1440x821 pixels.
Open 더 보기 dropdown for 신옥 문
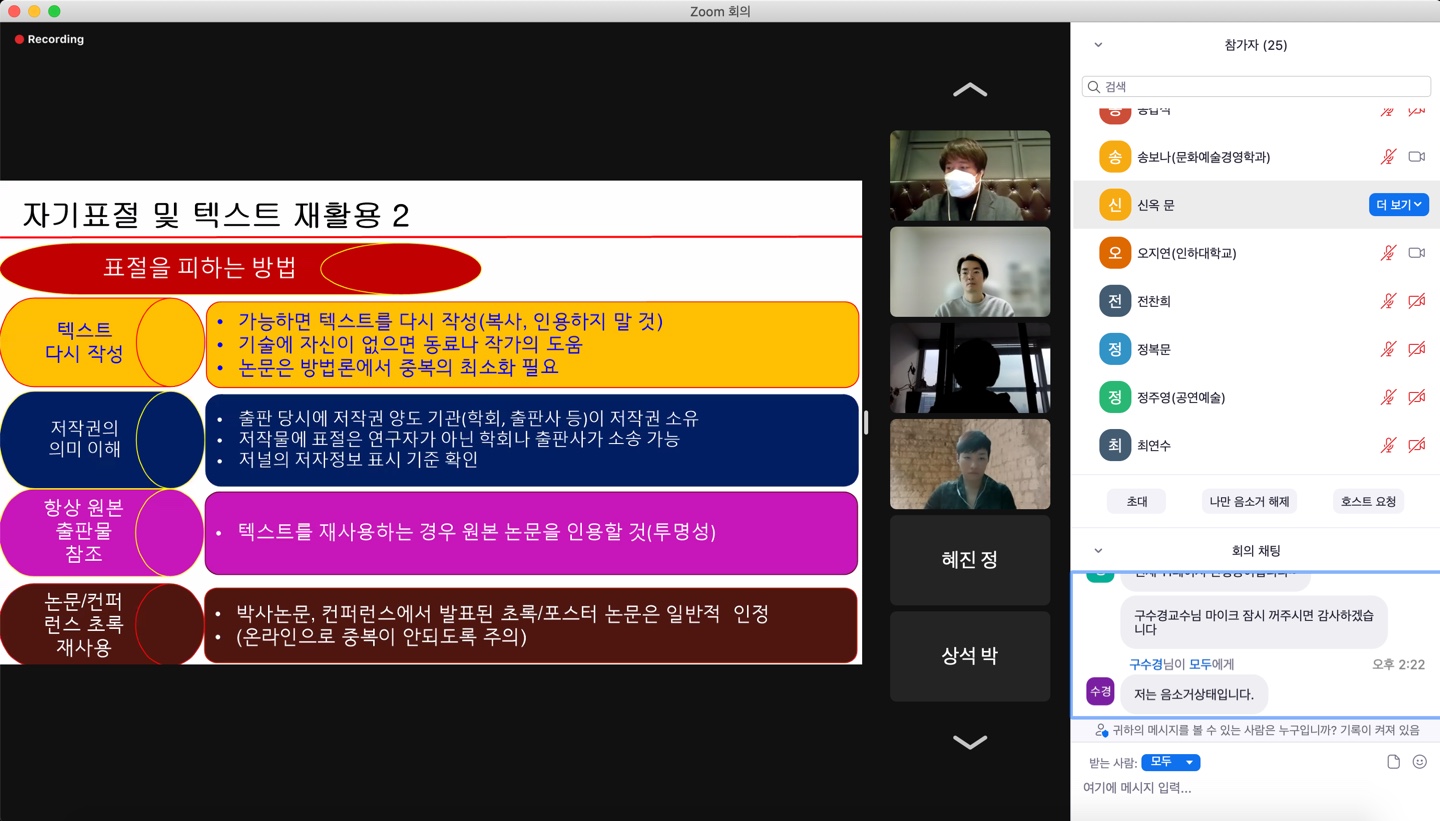coord(1398,205)
